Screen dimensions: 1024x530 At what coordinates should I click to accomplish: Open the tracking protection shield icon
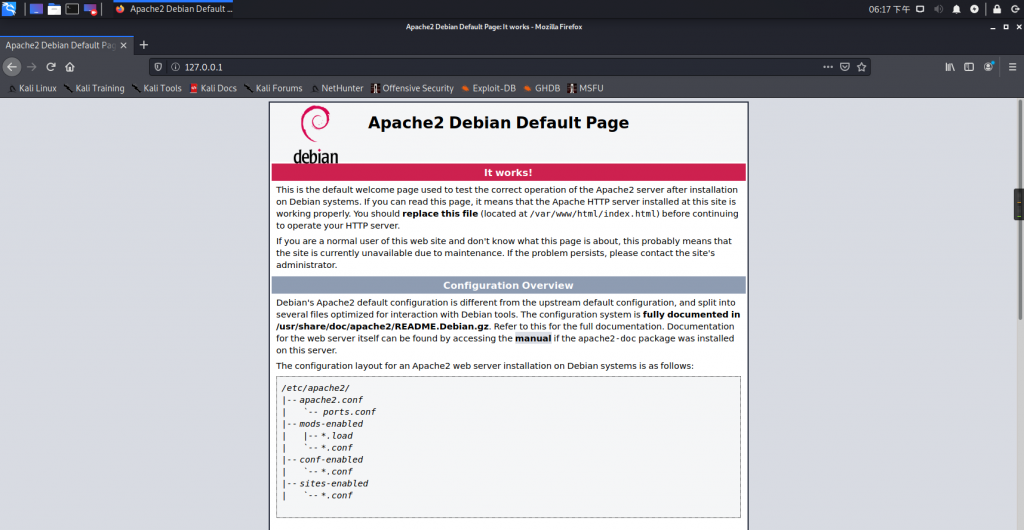pos(160,67)
